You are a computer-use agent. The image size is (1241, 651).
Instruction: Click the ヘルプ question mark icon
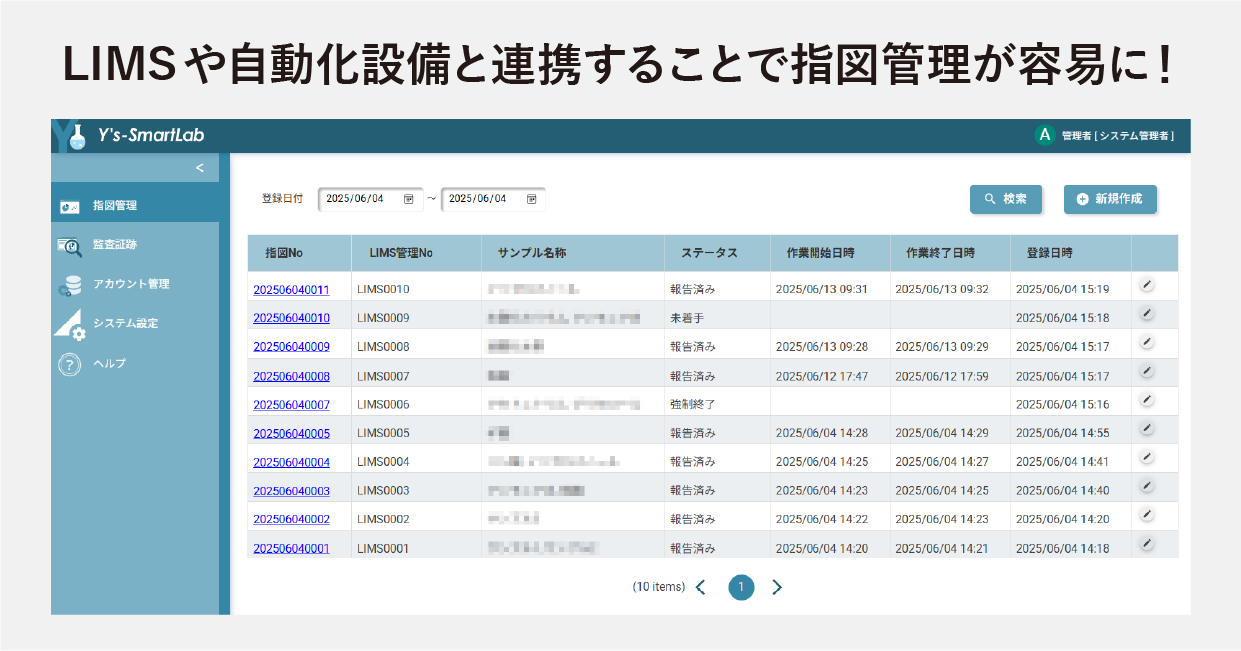point(69,365)
